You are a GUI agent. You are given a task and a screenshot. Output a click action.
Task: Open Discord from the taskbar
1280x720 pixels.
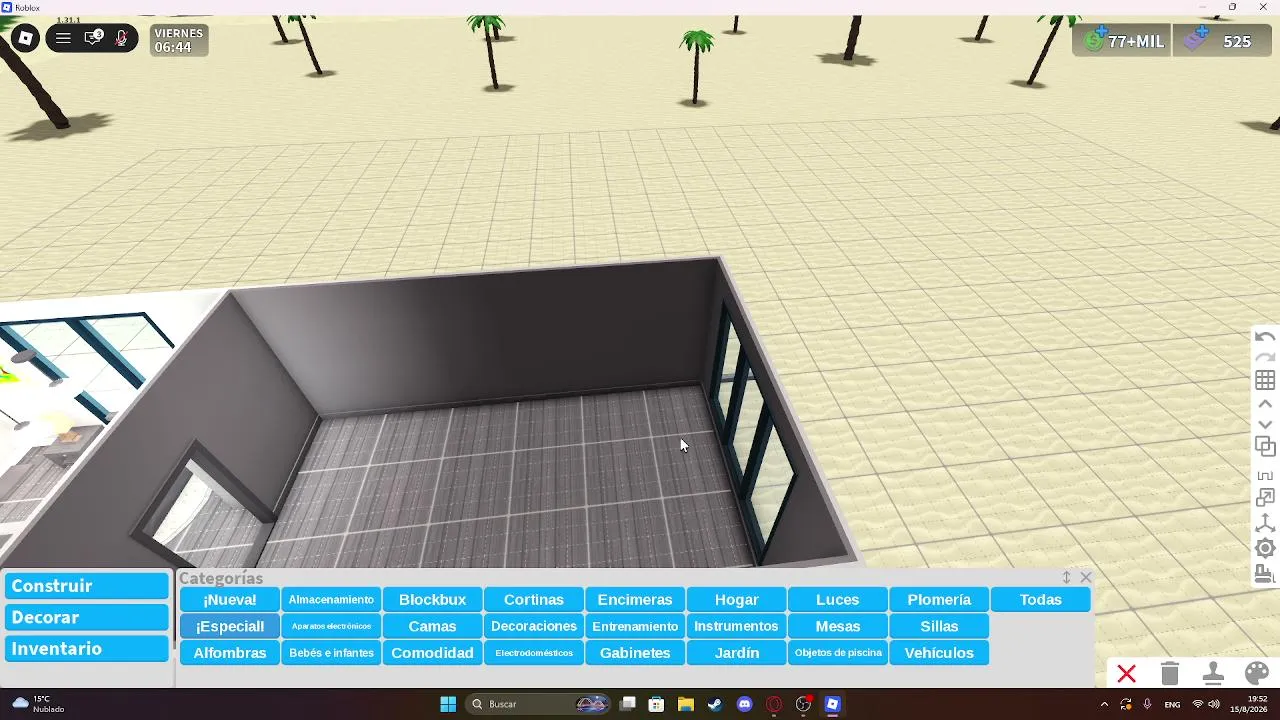tap(744, 704)
